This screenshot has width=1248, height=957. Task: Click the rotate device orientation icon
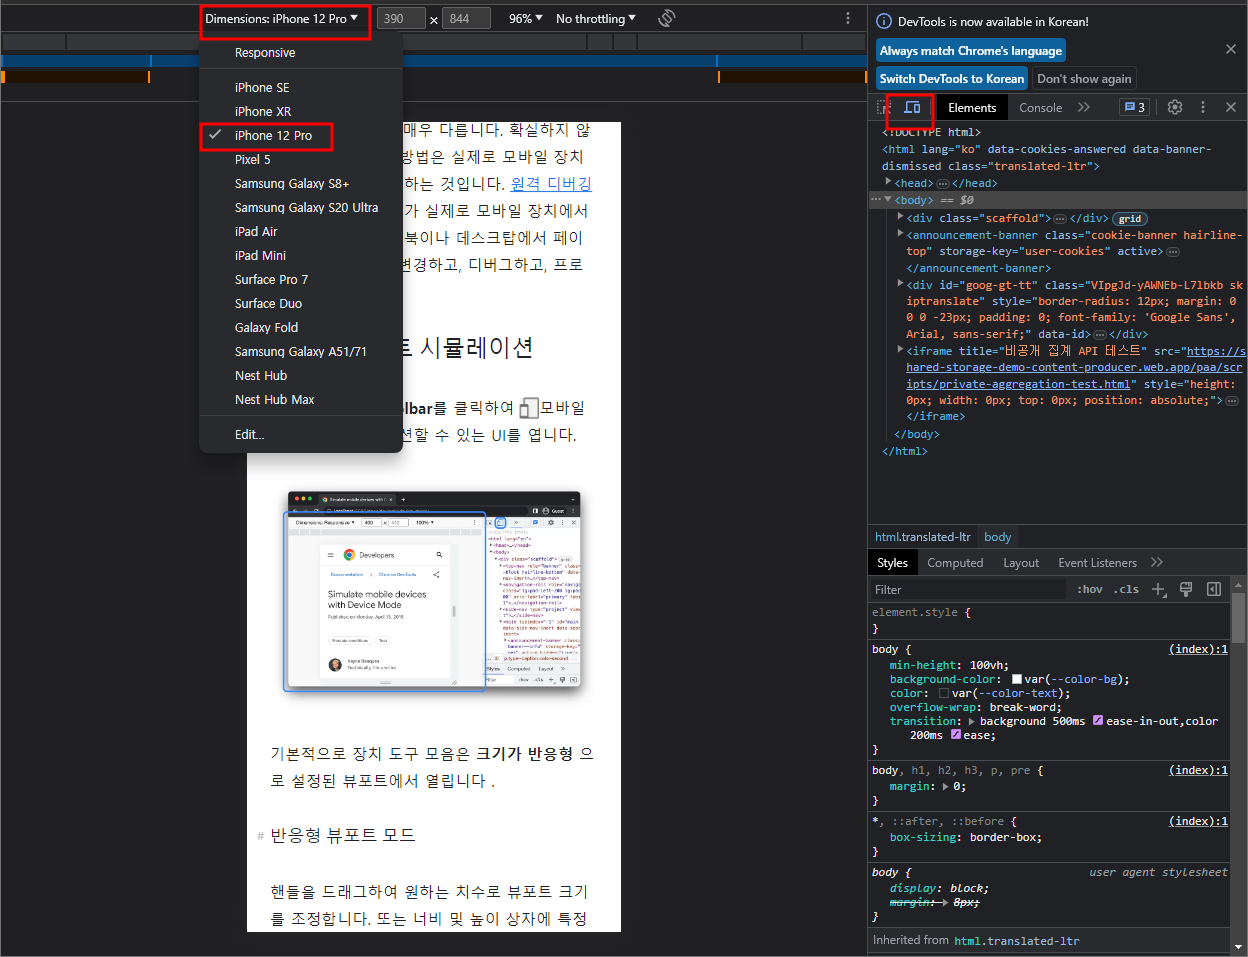point(667,18)
